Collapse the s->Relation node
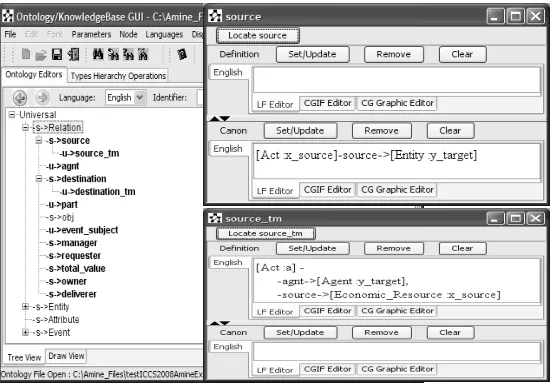This screenshot has width=550, height=384. click(x=25, y=127)
